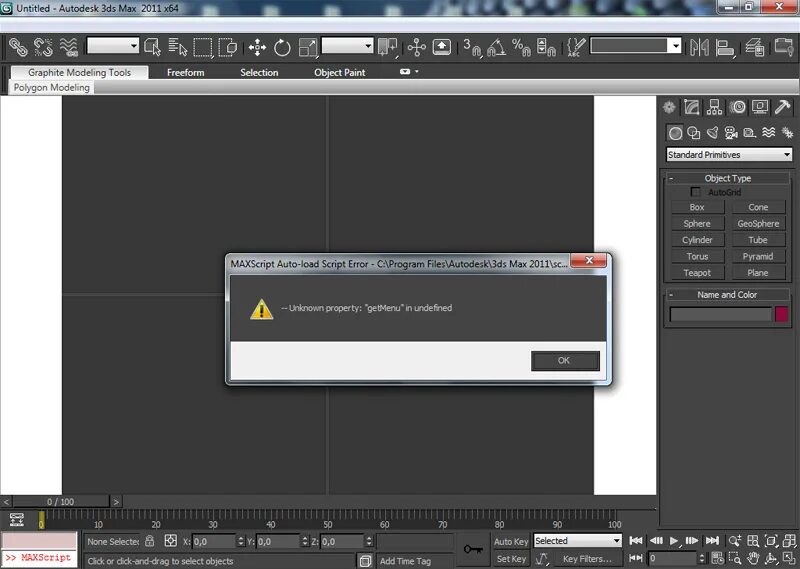Click the GeoSphere primitive button
The image size is (800, 569).
coord(758,224)
